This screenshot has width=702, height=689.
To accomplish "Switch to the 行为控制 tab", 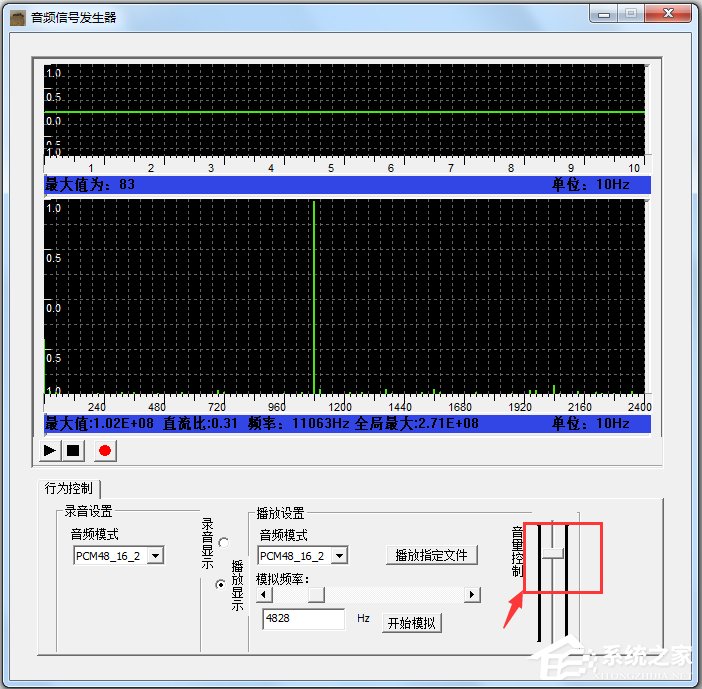I will pyautogui.click(x=69, y=489).
